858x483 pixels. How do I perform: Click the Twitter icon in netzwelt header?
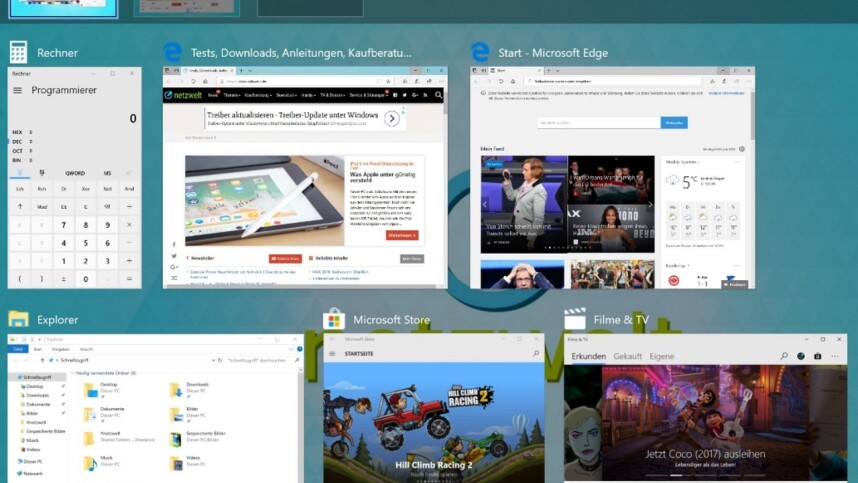click(405, 95)
